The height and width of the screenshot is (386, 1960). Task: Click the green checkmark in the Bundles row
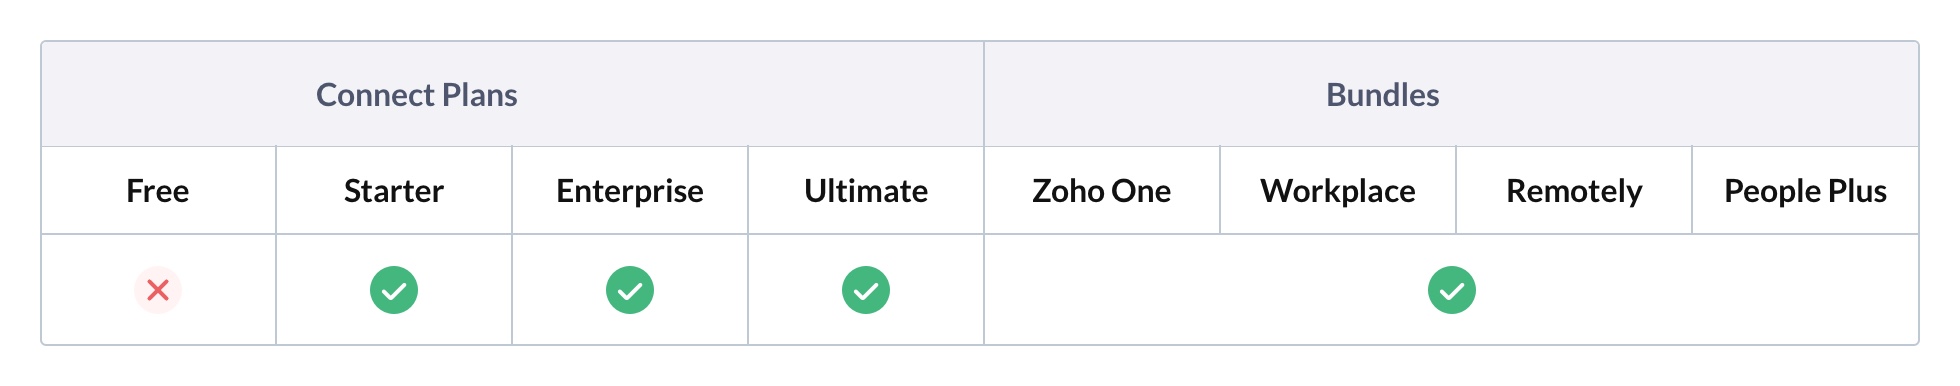(1452, 290)
